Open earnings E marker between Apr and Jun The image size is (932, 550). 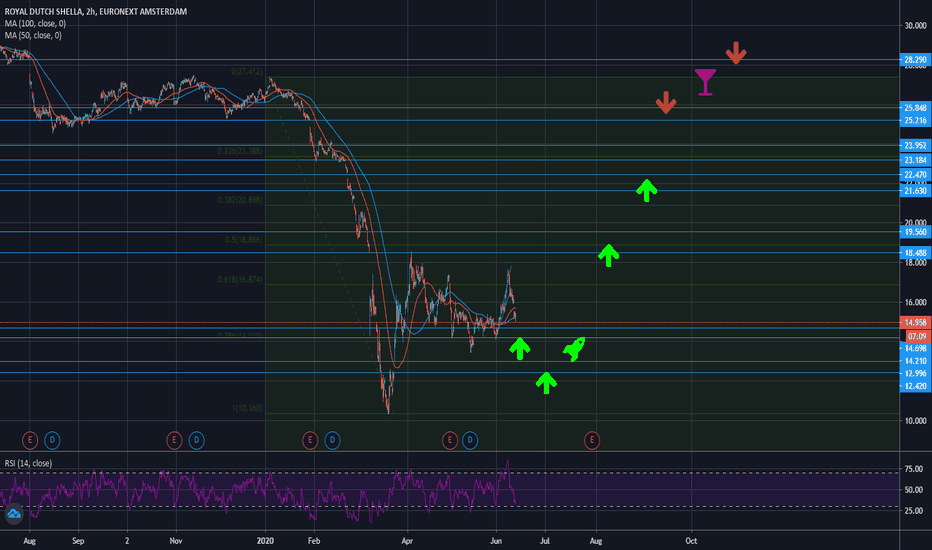click(x=449, y=440)
